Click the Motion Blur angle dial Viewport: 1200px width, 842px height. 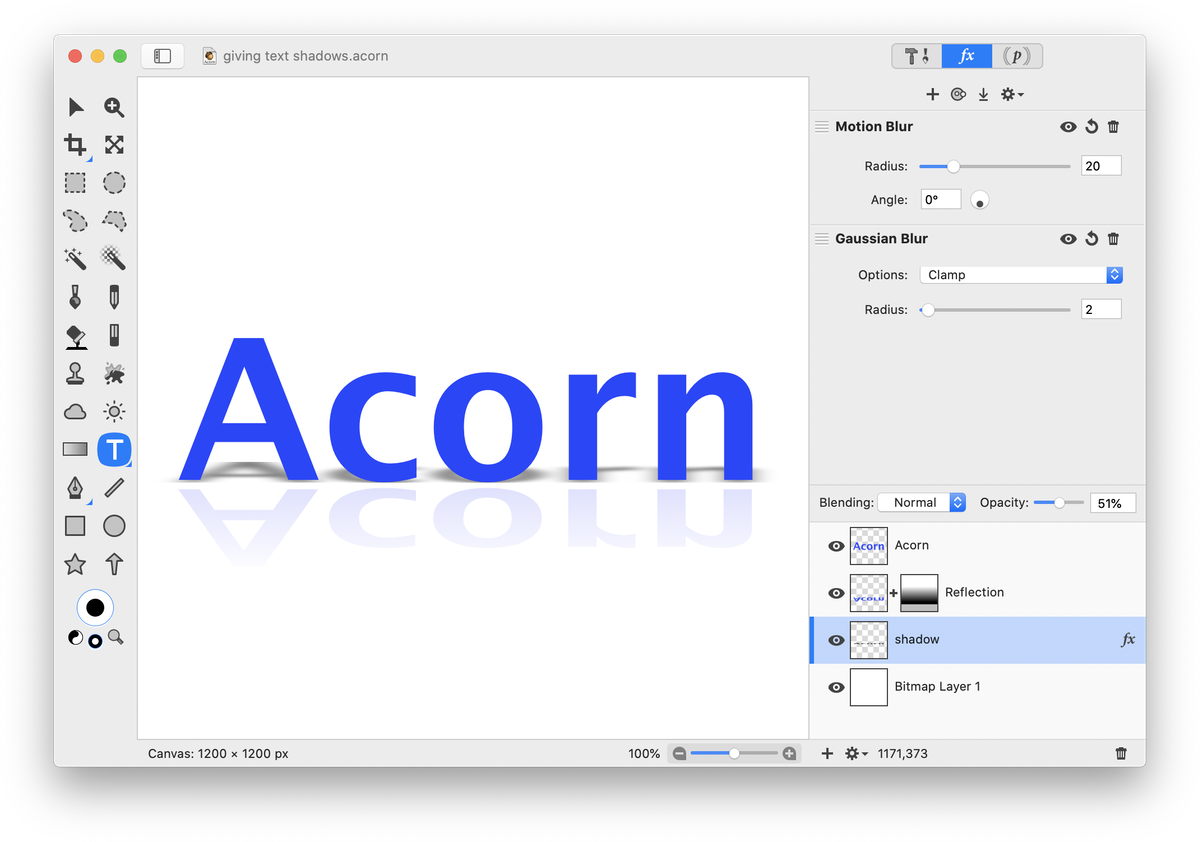click(980, 200)
